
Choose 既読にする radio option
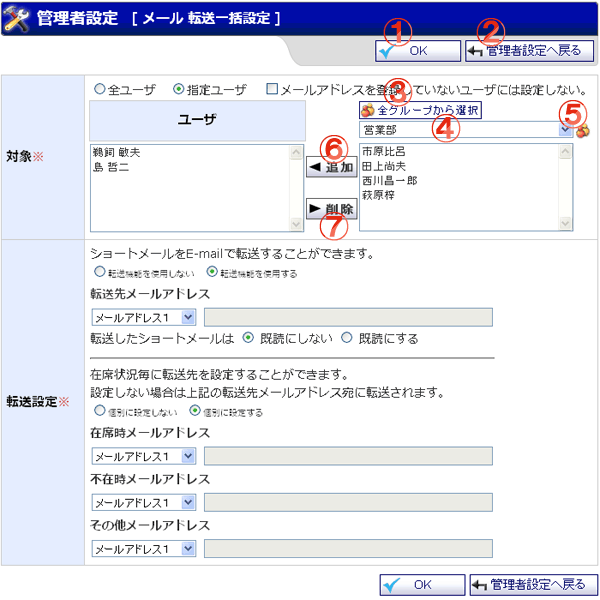pos(348,338)
